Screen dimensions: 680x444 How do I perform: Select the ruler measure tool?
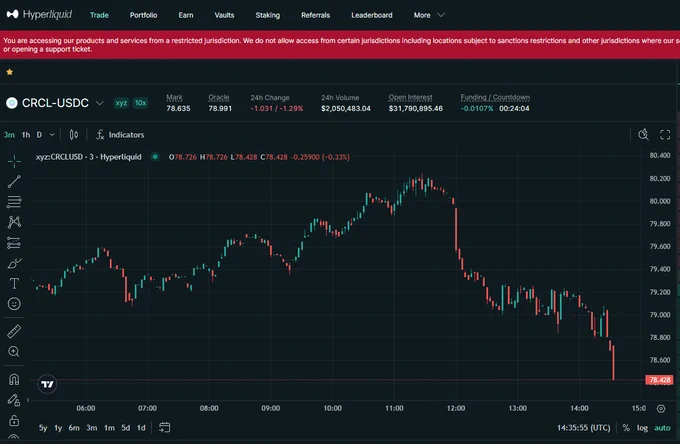14,331
